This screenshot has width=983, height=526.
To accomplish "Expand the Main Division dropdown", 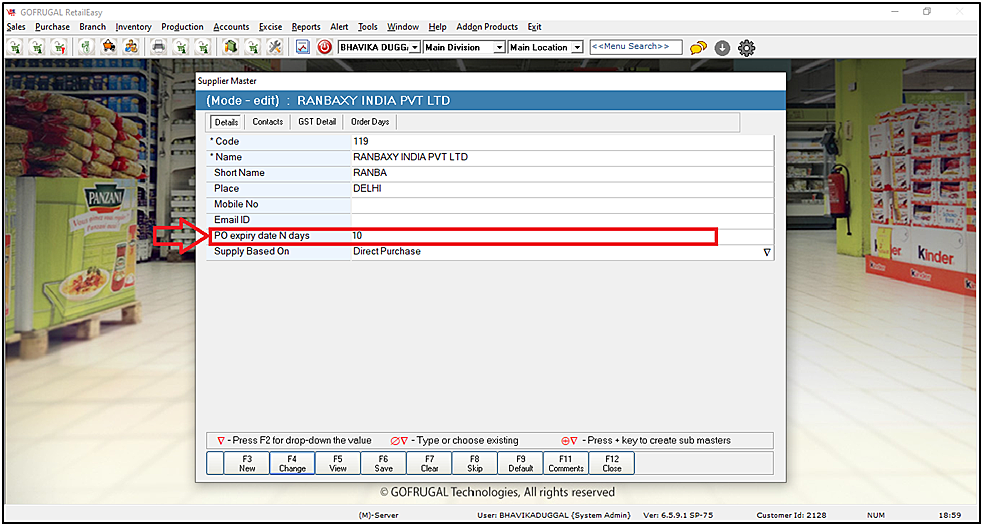I will pyautogui.click(x=499, y=47).
